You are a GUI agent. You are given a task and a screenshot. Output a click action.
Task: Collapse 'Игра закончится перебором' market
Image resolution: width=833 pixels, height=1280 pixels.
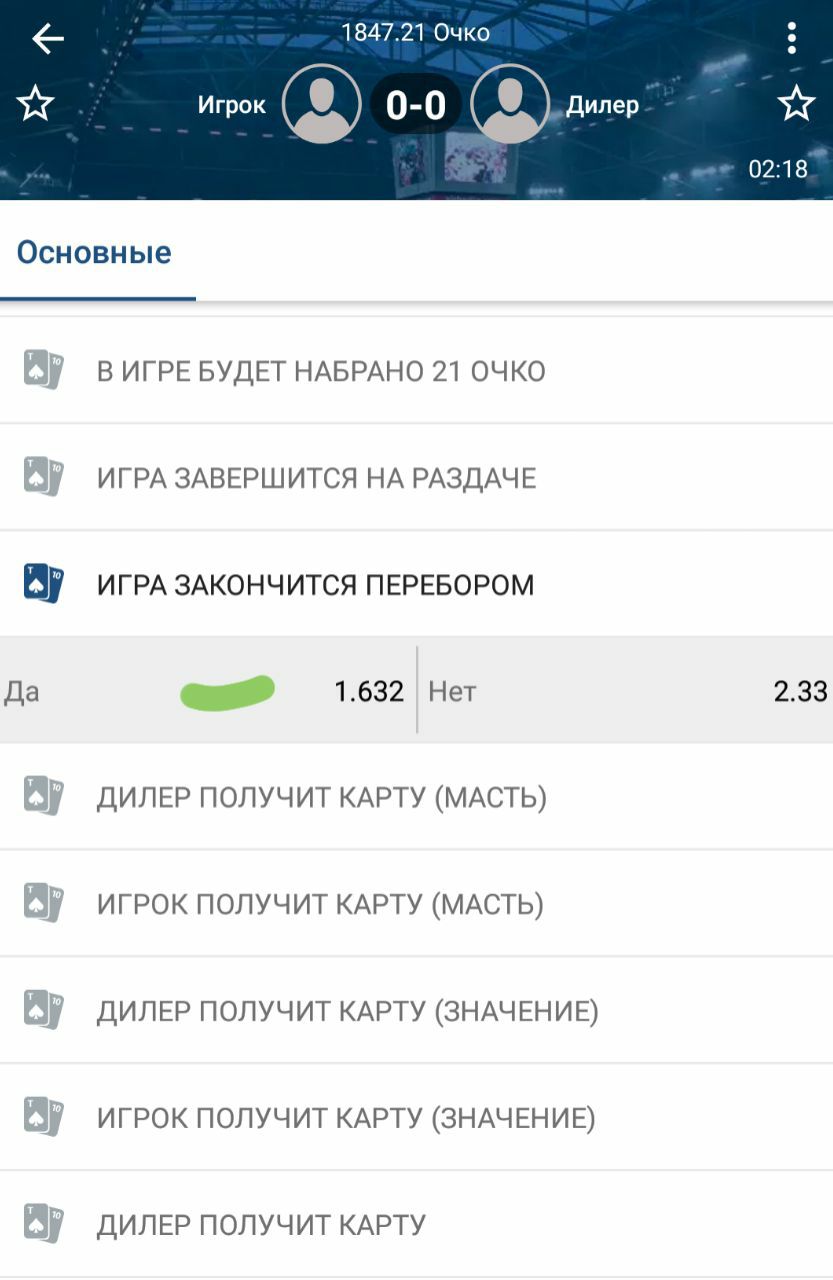(x=315, y=585)
